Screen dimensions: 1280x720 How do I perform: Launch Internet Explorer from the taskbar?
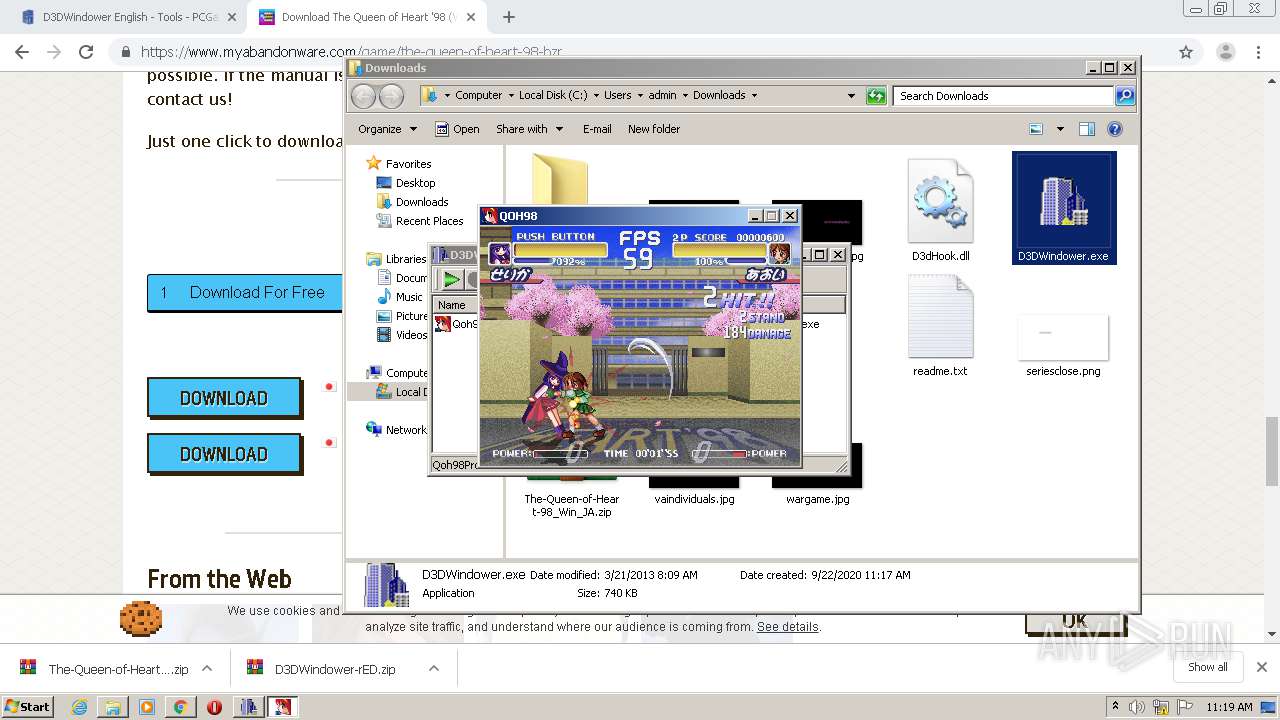(x=79, y=707)
